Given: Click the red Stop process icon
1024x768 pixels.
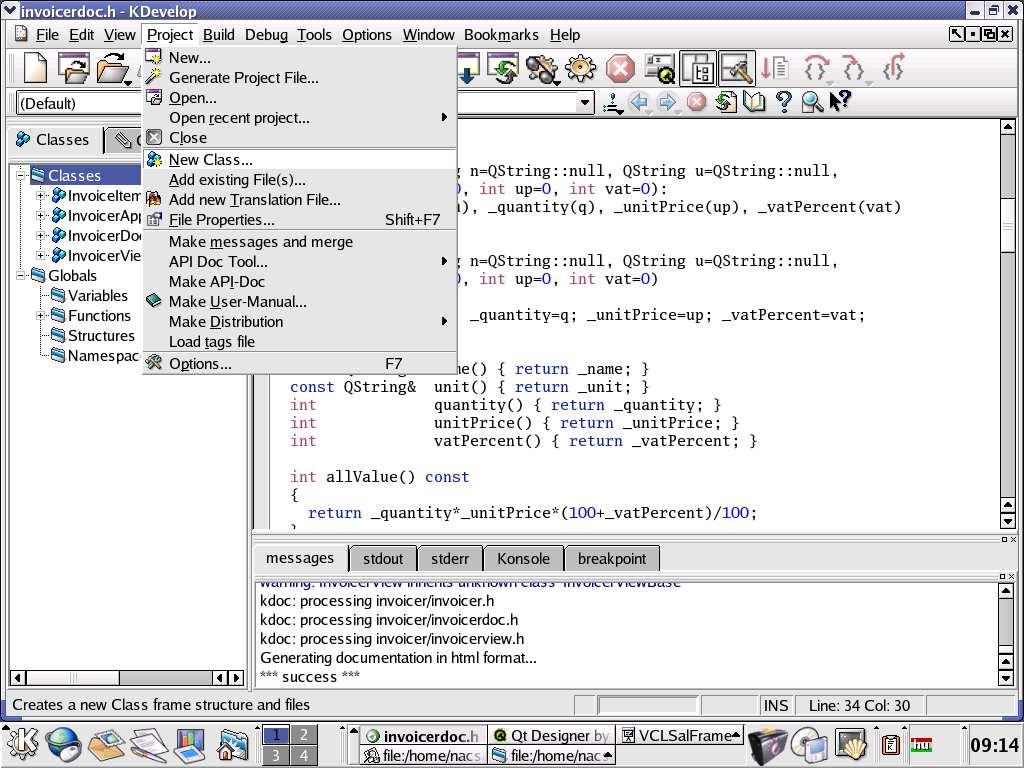Looking at the screenshot, I should (620, 69).
